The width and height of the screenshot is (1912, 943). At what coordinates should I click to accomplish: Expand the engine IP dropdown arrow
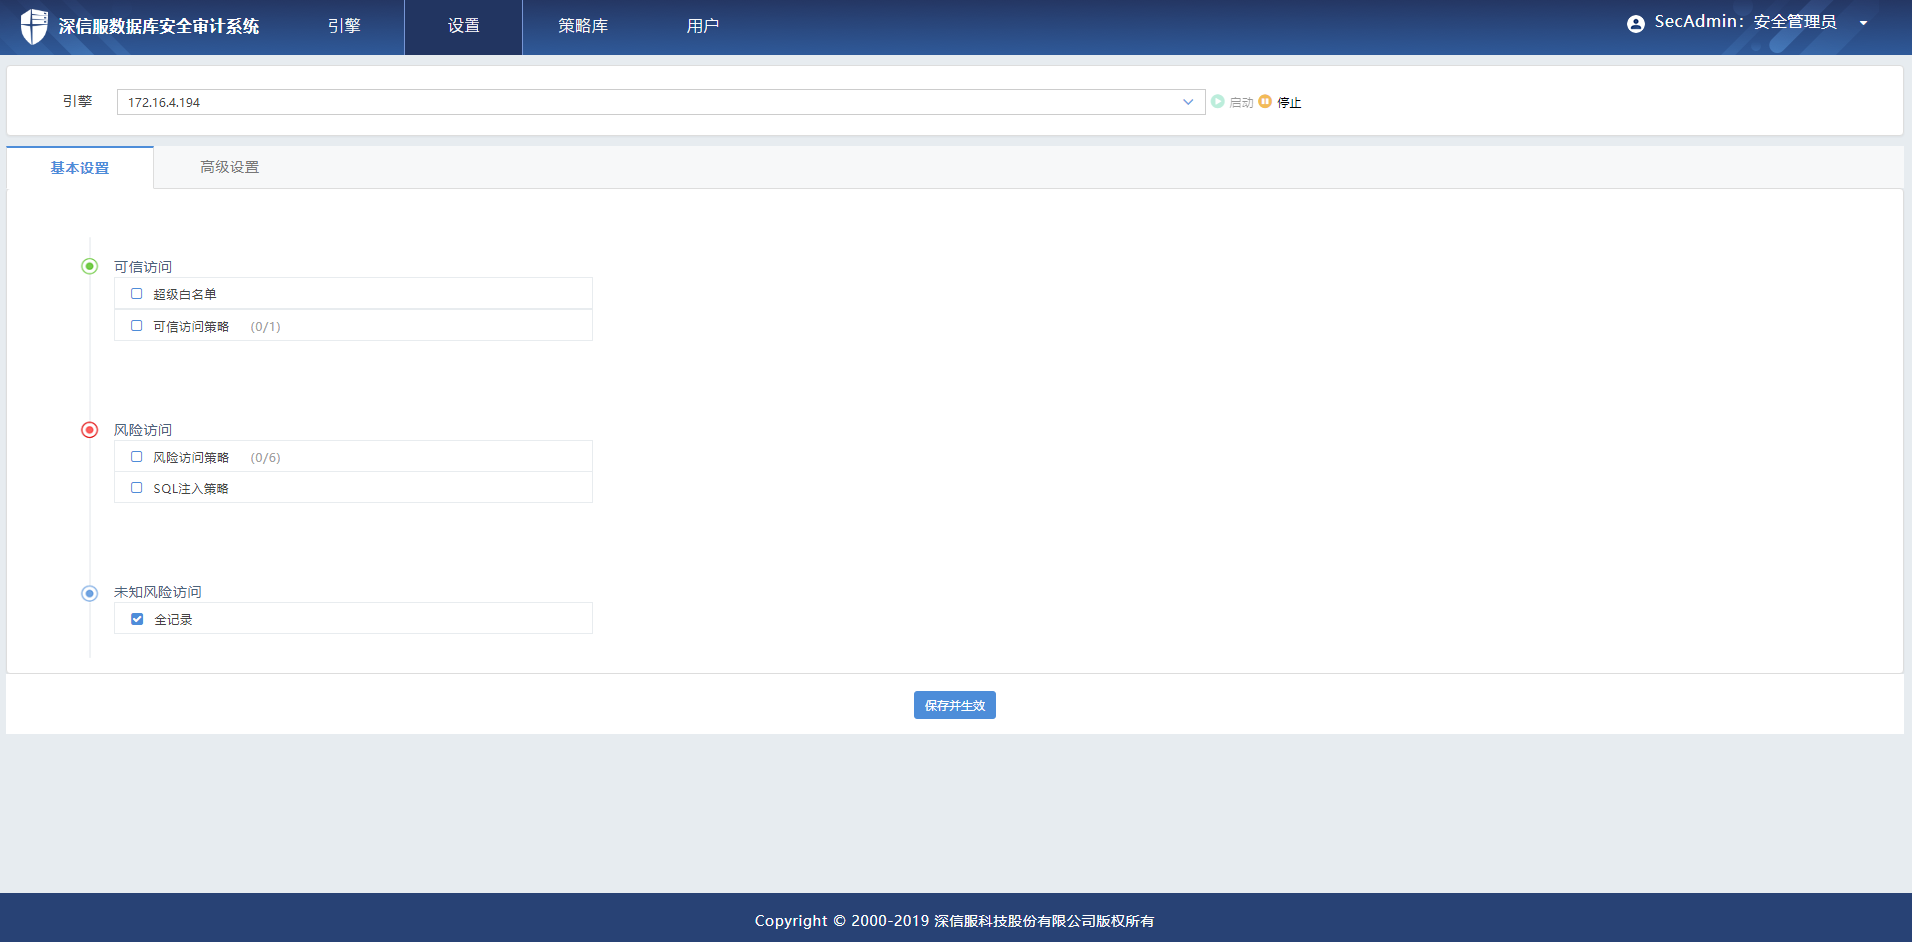pyautogui.click(x=1188, y=102)
